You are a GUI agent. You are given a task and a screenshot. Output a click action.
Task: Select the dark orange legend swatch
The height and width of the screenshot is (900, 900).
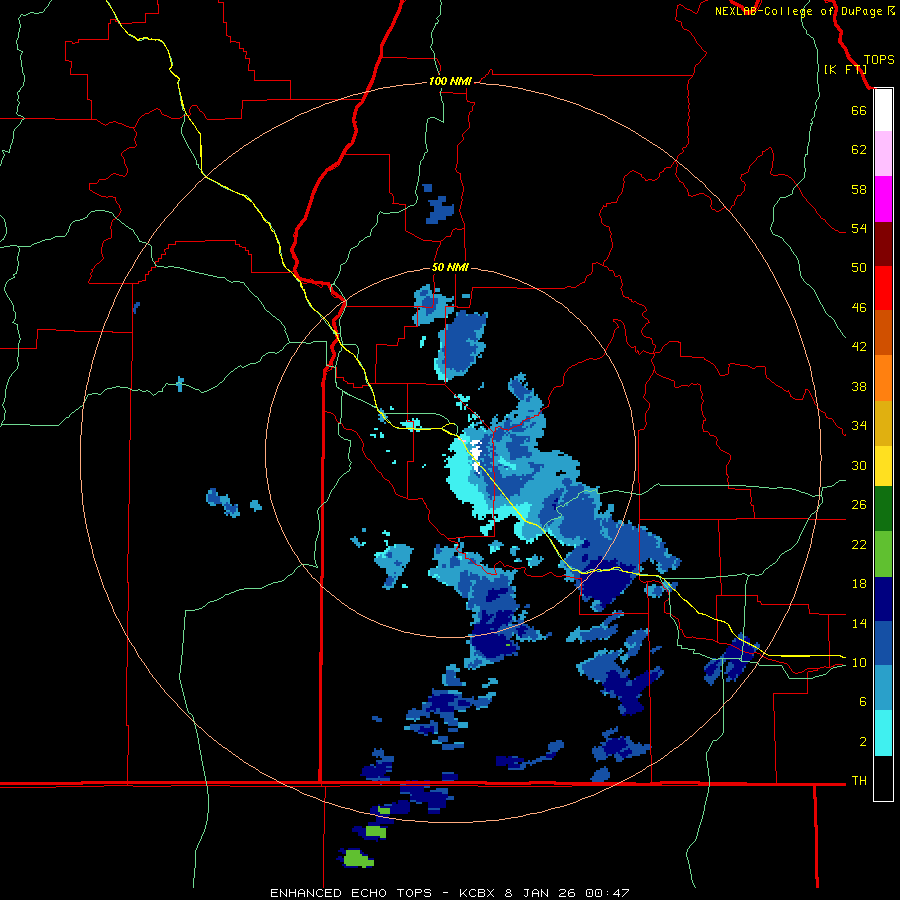[883, 332]
